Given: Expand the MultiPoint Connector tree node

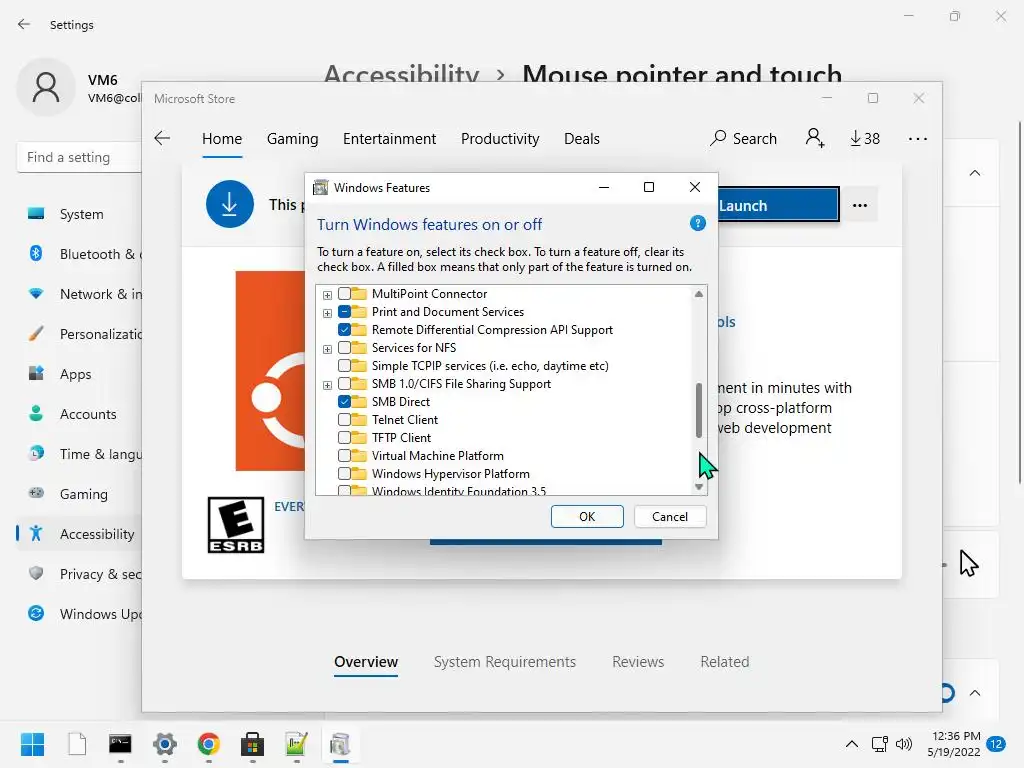Looking at the screenshot, I should click(x=327, y=295).
